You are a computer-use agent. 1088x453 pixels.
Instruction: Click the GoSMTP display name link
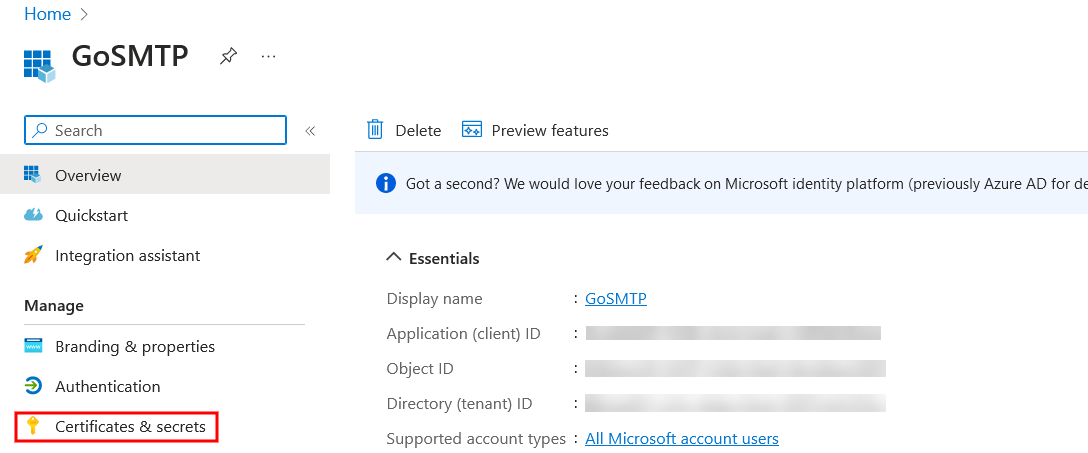(616, 298)
